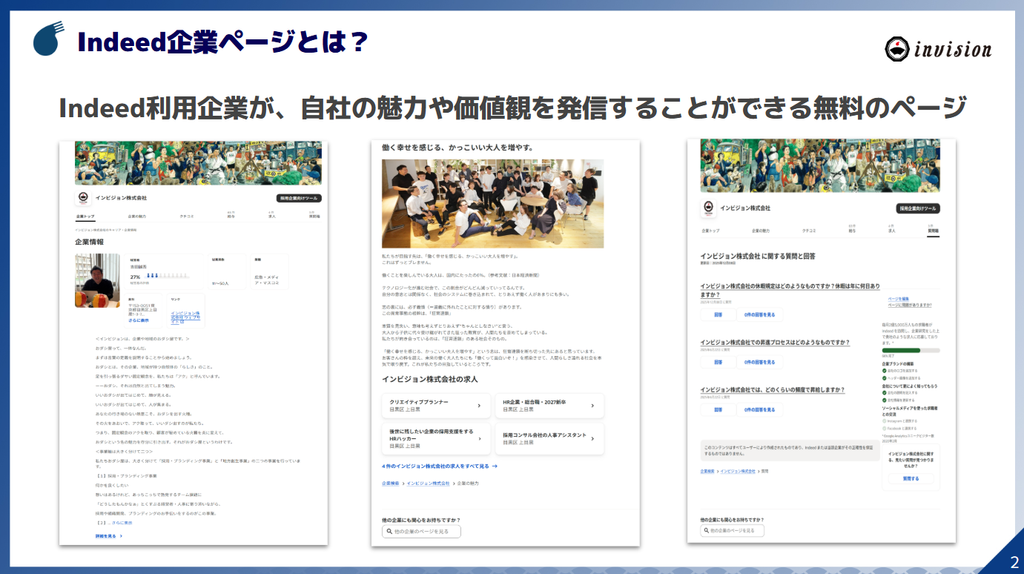Click インビジョン株式会社に関する質問と回答 heading
The height and width of the screenshot is (574, 1024).
[758, 257]
